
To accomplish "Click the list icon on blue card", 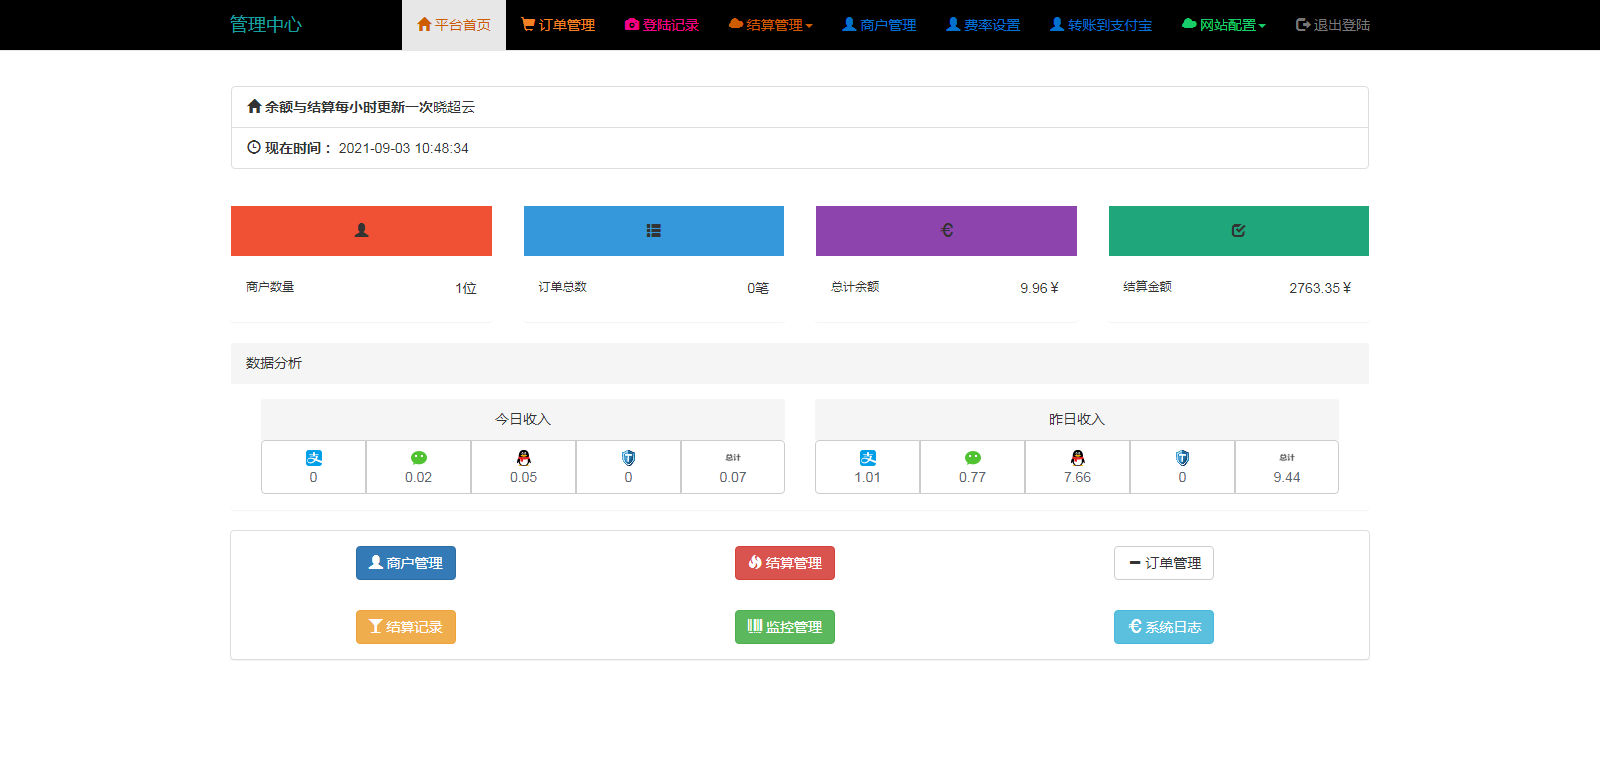I will [x=654, y=231].
